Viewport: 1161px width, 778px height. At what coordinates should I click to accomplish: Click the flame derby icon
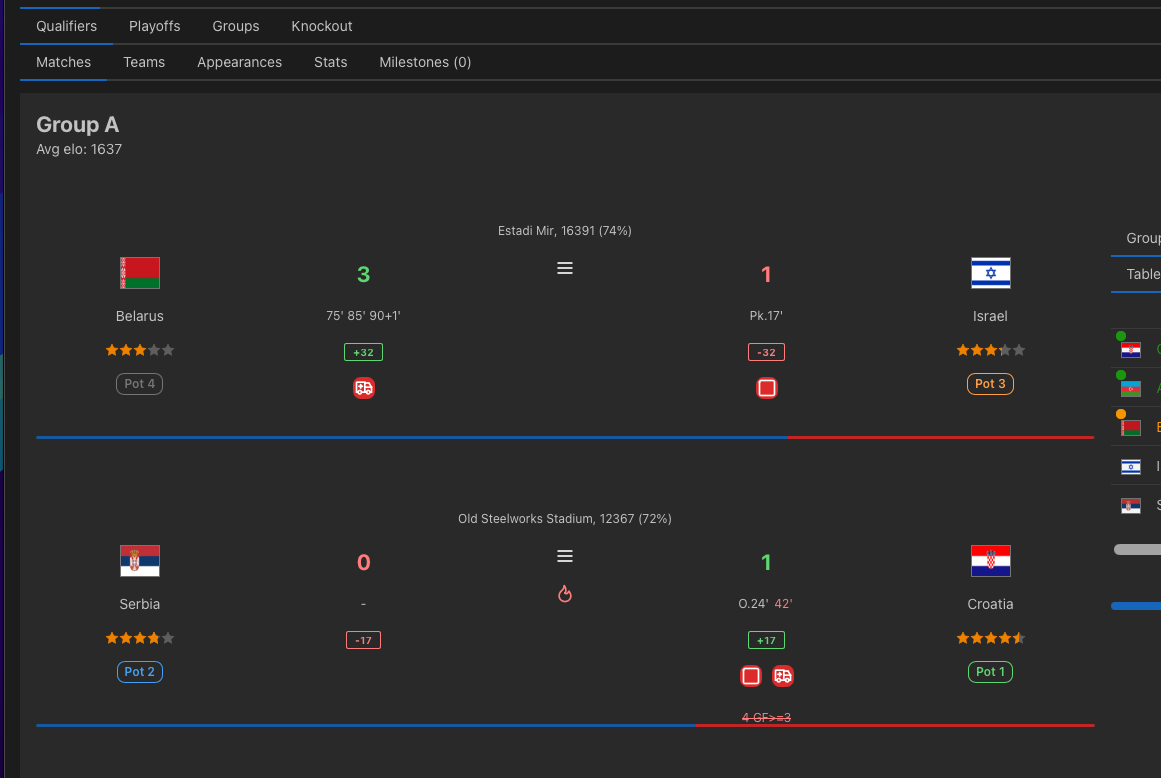565,594
